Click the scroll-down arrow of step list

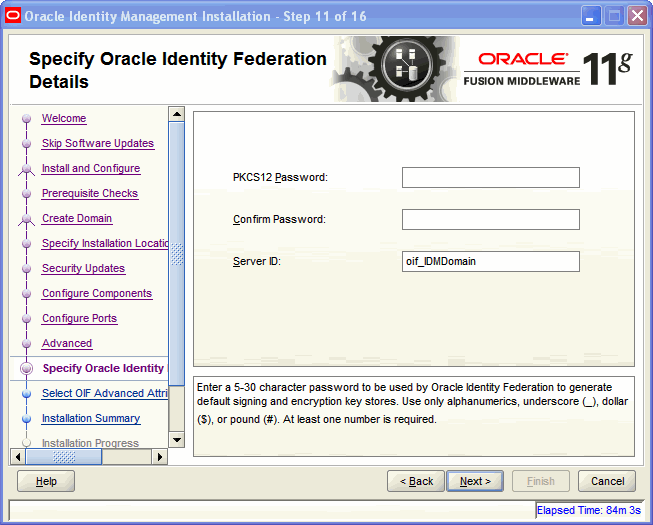pos(177,439)
